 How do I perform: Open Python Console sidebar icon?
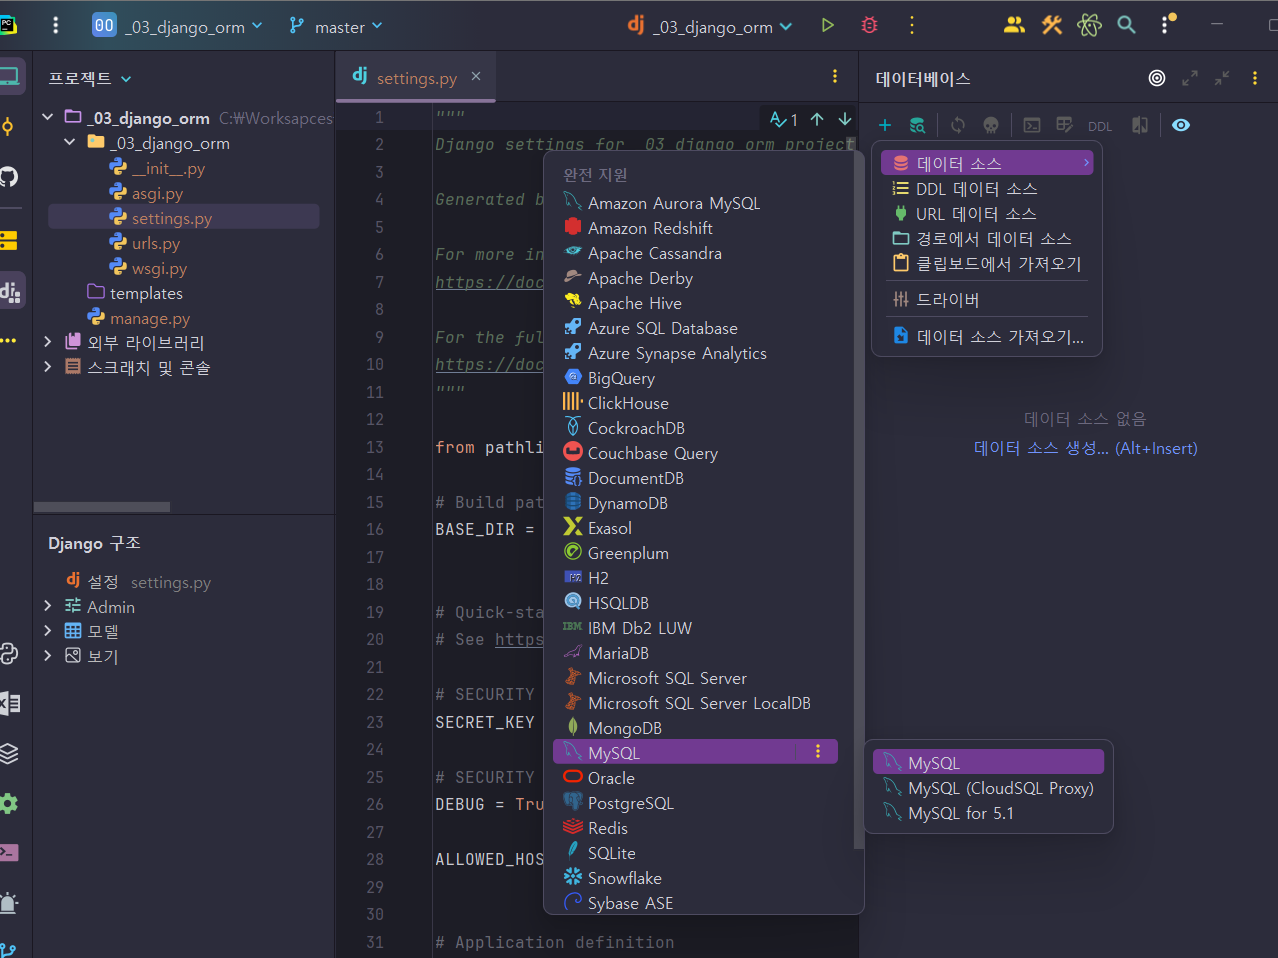(8, 653)
